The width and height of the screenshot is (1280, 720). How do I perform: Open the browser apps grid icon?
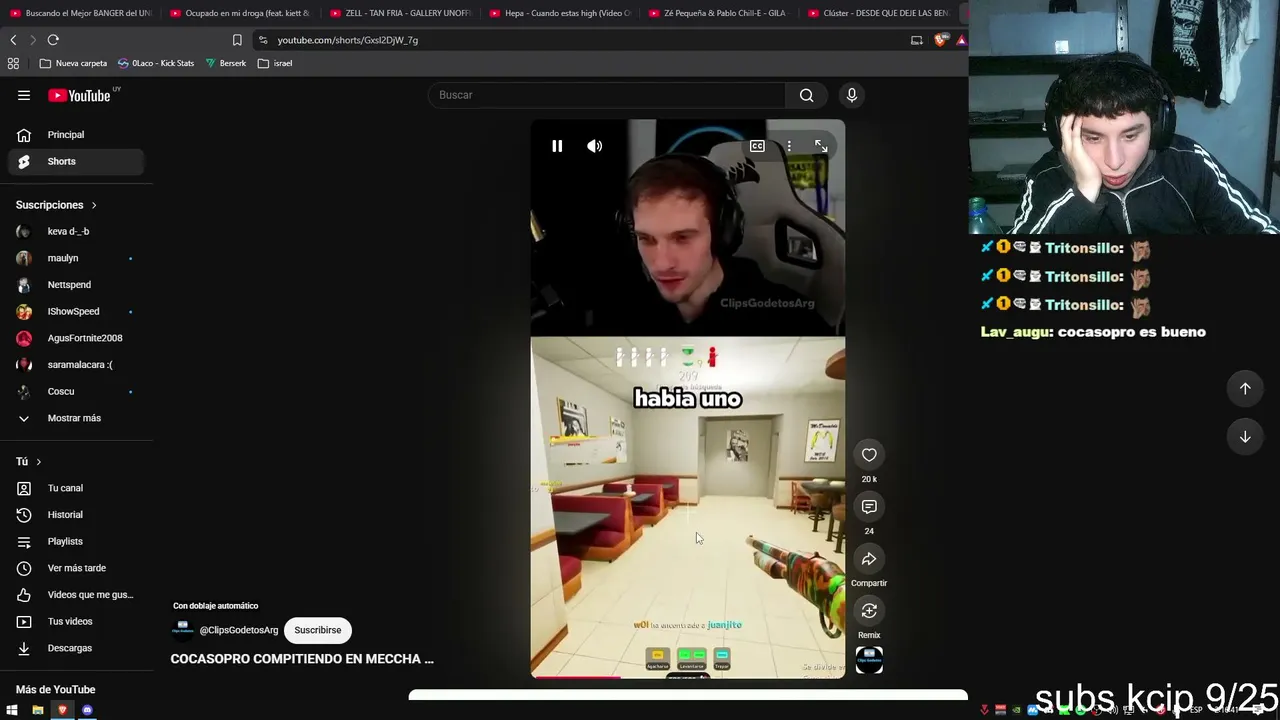13,63
